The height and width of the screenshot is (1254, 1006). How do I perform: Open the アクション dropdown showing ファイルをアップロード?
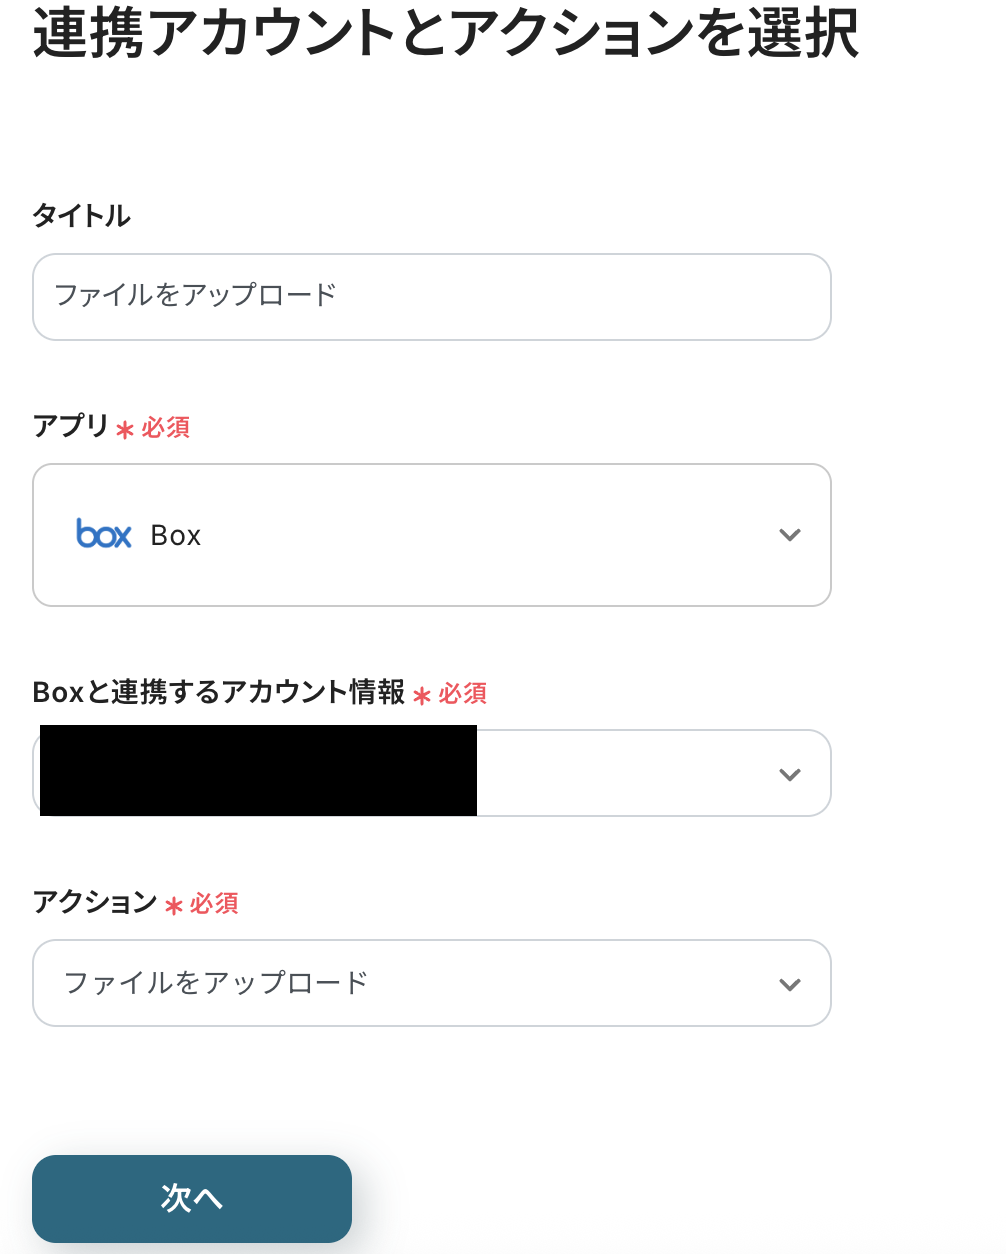point(432,983)
